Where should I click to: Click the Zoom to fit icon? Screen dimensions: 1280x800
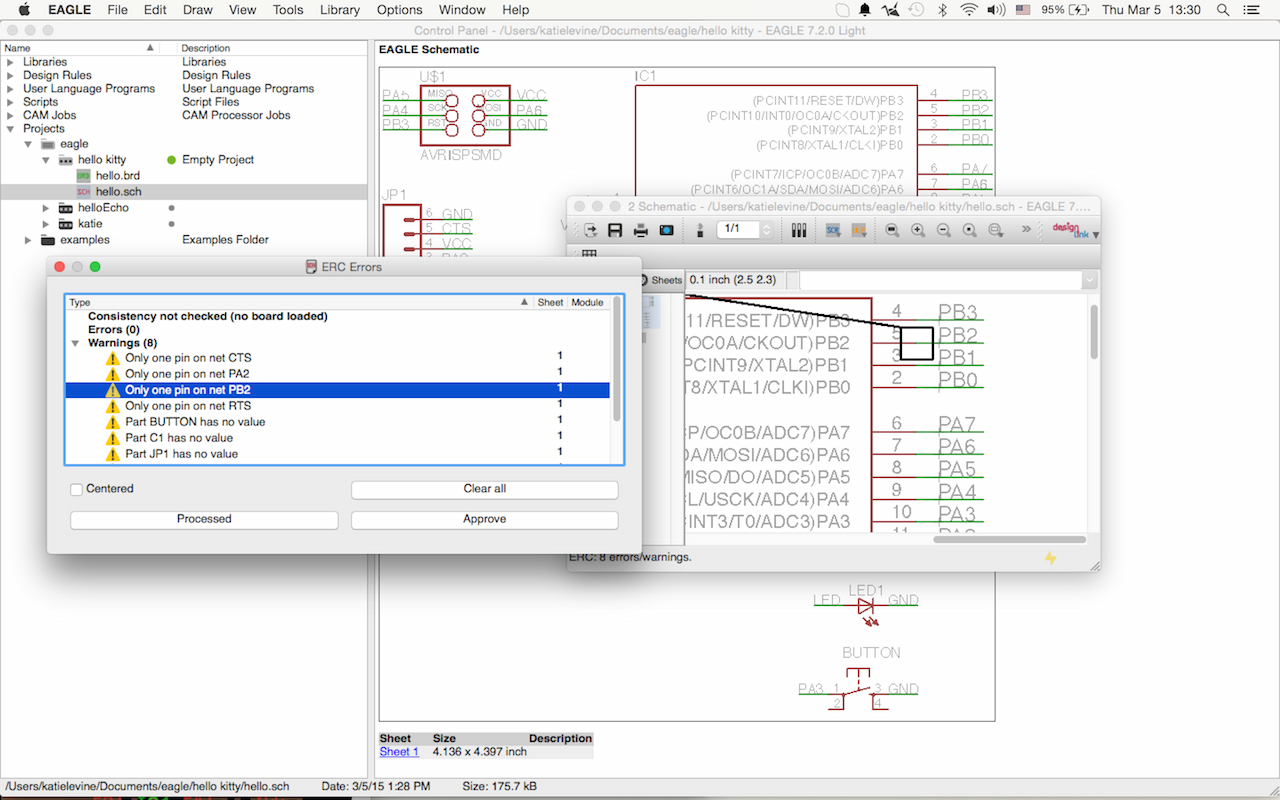click(x=893, y=230)
